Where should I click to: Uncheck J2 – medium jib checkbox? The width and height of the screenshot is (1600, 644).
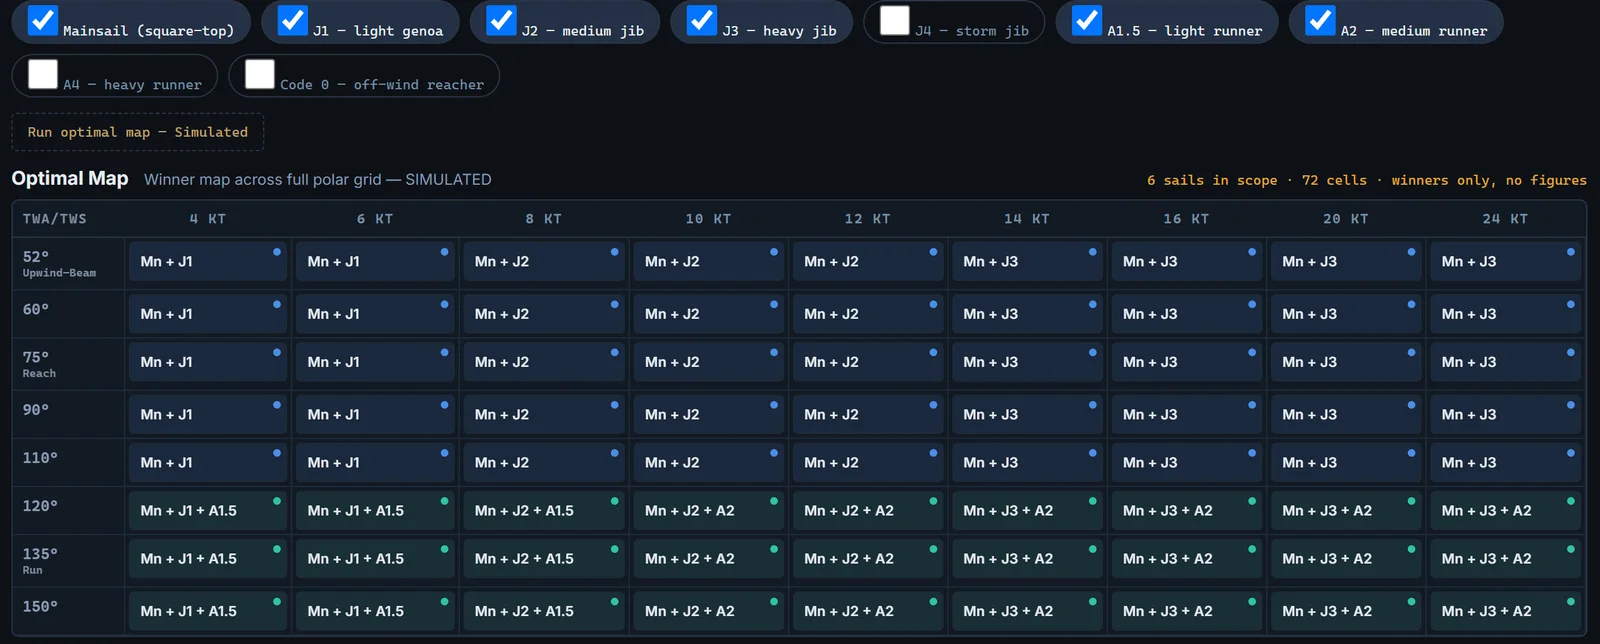coord(501,20)
